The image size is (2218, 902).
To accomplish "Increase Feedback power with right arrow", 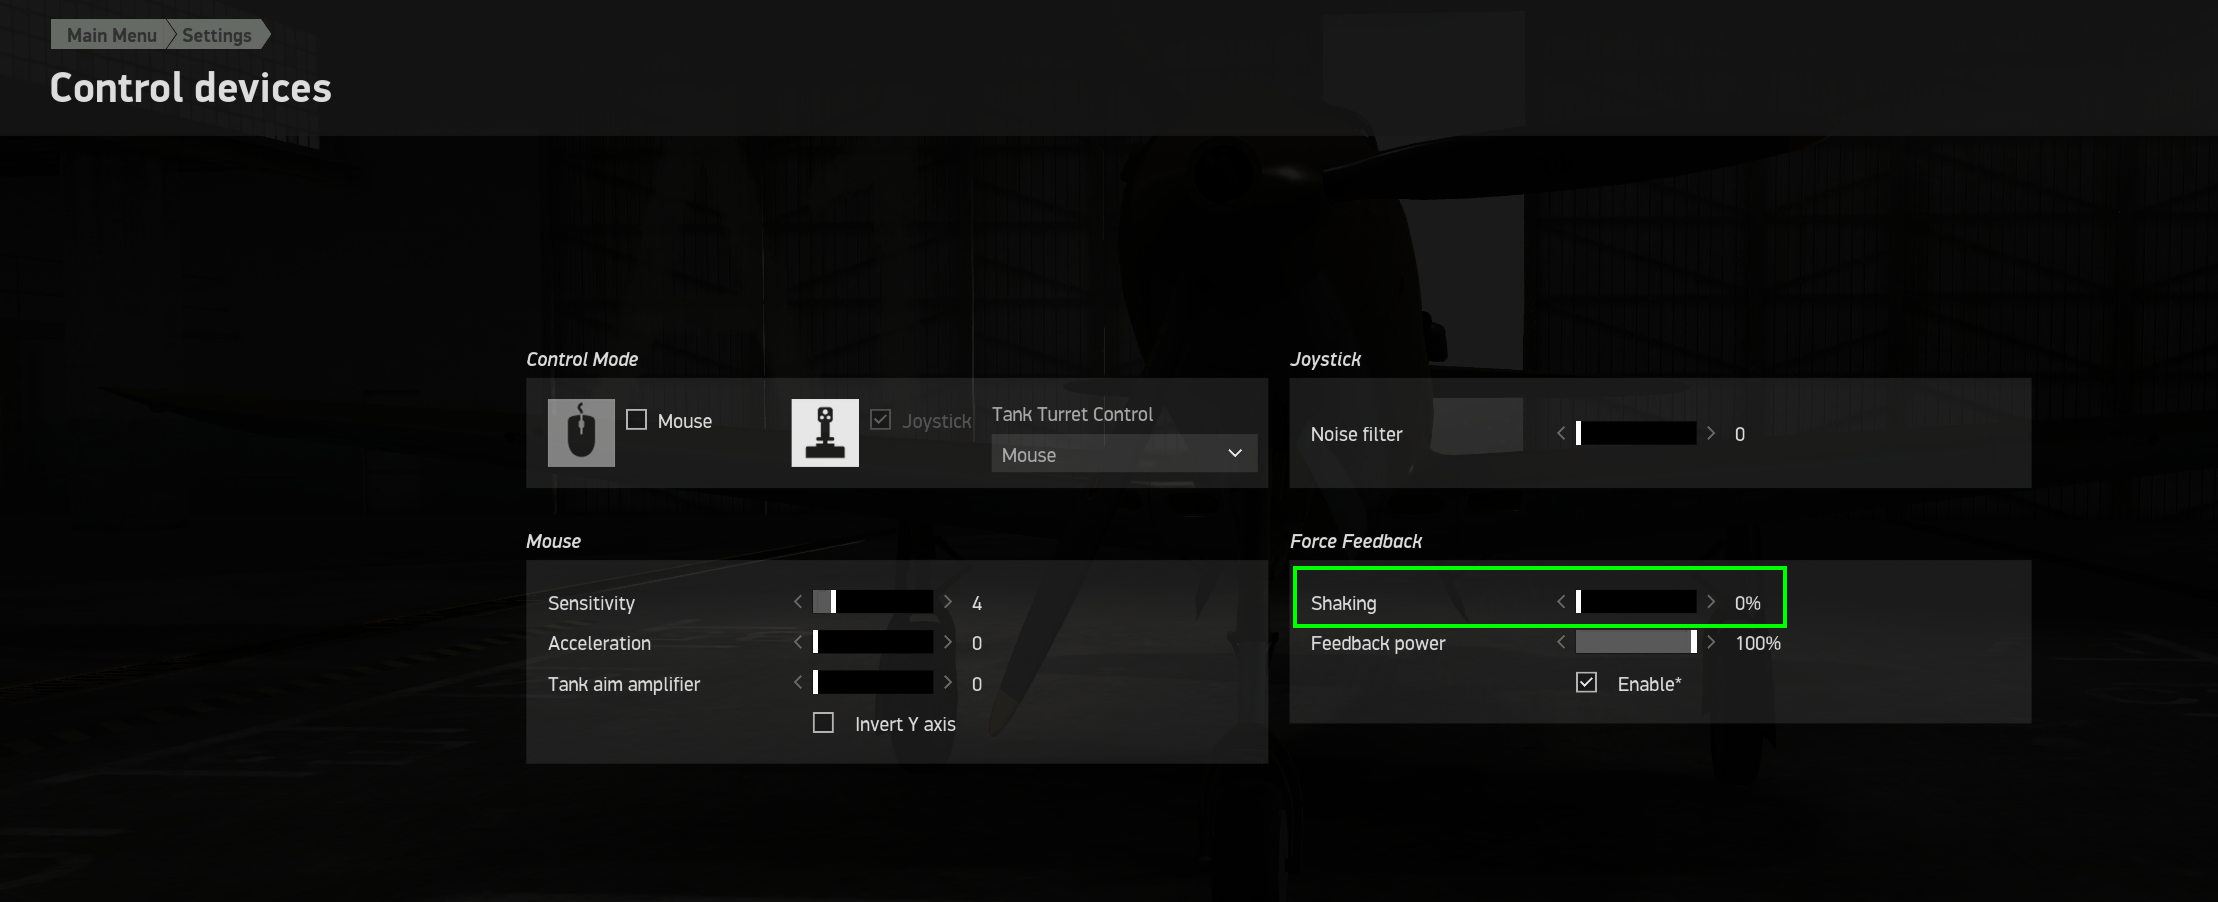I will point(1711,642).
